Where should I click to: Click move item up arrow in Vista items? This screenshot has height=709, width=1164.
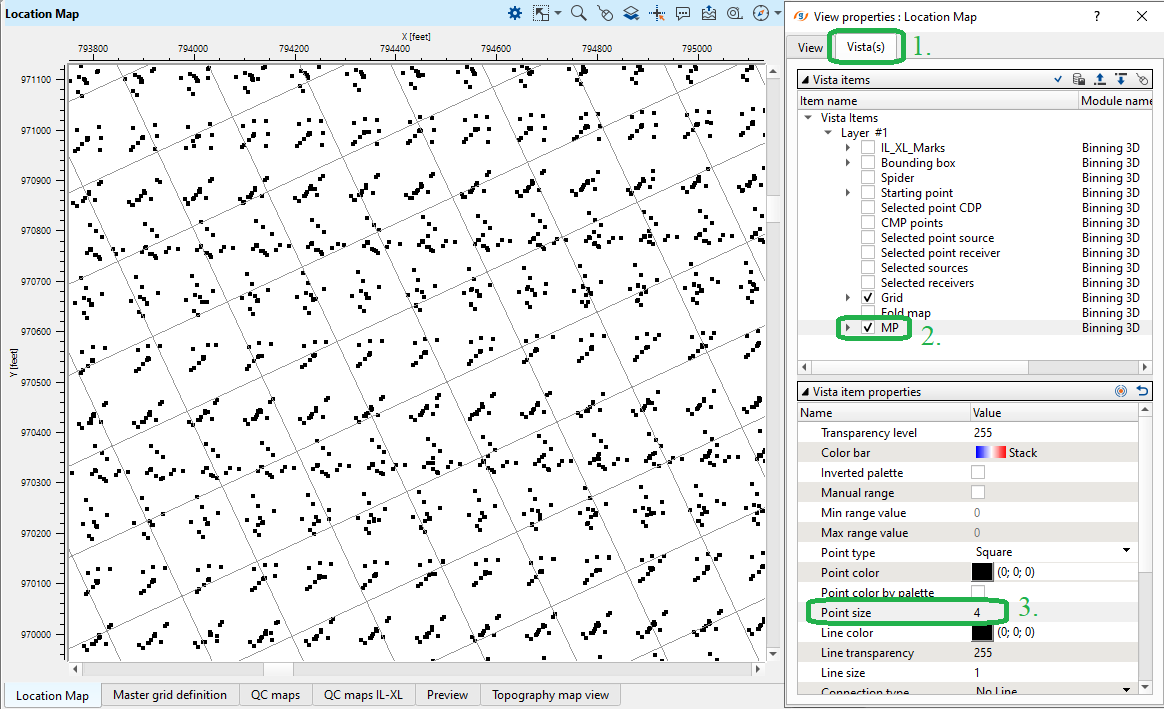click(x=1099, y=79)
